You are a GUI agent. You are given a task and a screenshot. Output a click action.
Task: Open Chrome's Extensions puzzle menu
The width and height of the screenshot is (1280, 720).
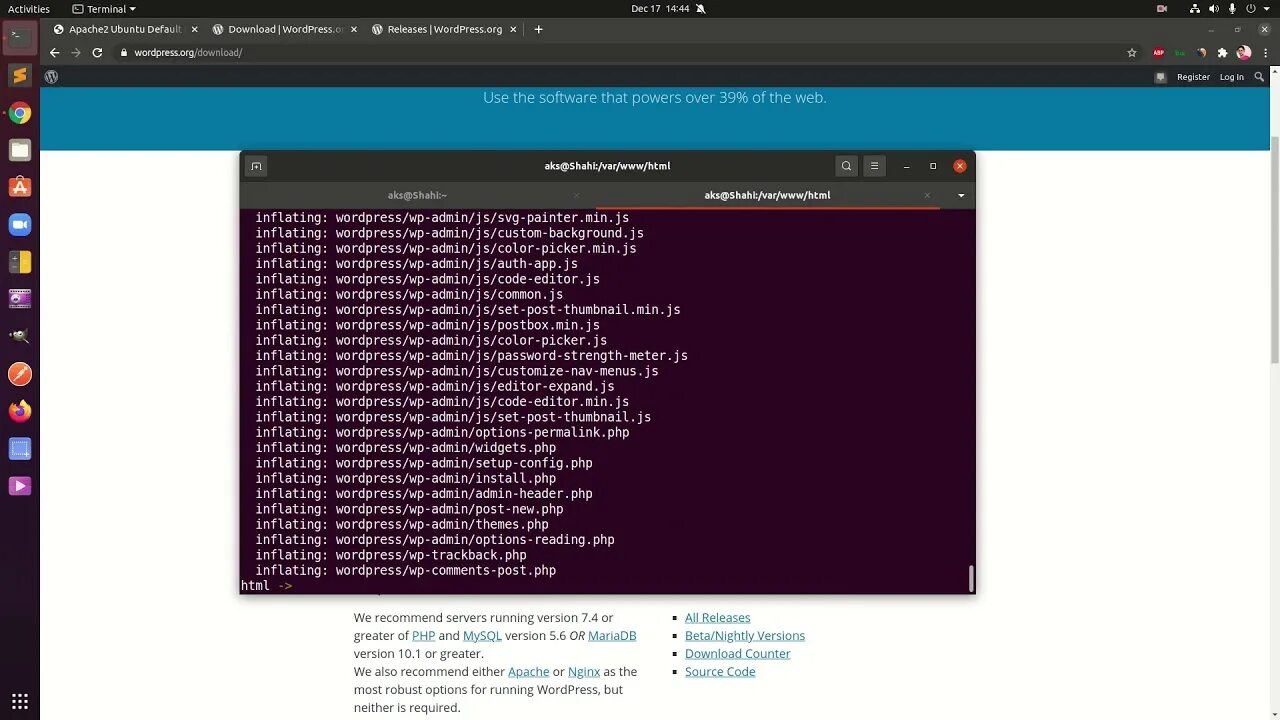point(1222,52)
